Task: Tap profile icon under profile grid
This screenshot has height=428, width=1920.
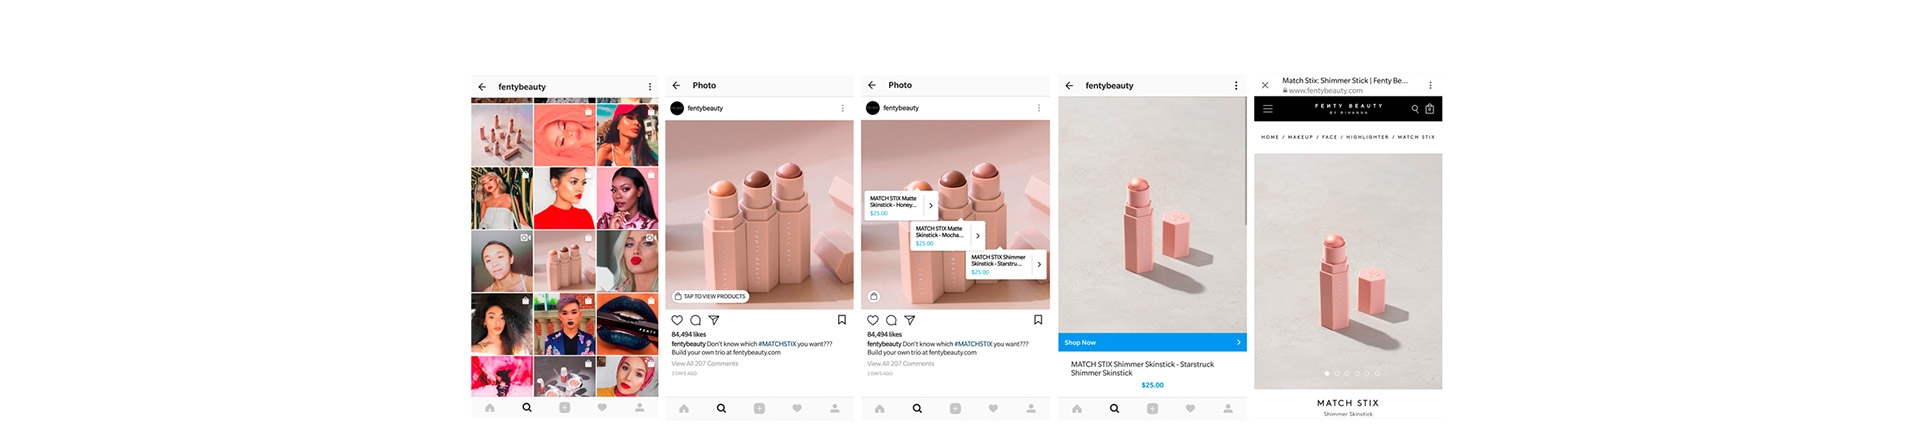Action: pyautogui.click(x=640, y=408)
